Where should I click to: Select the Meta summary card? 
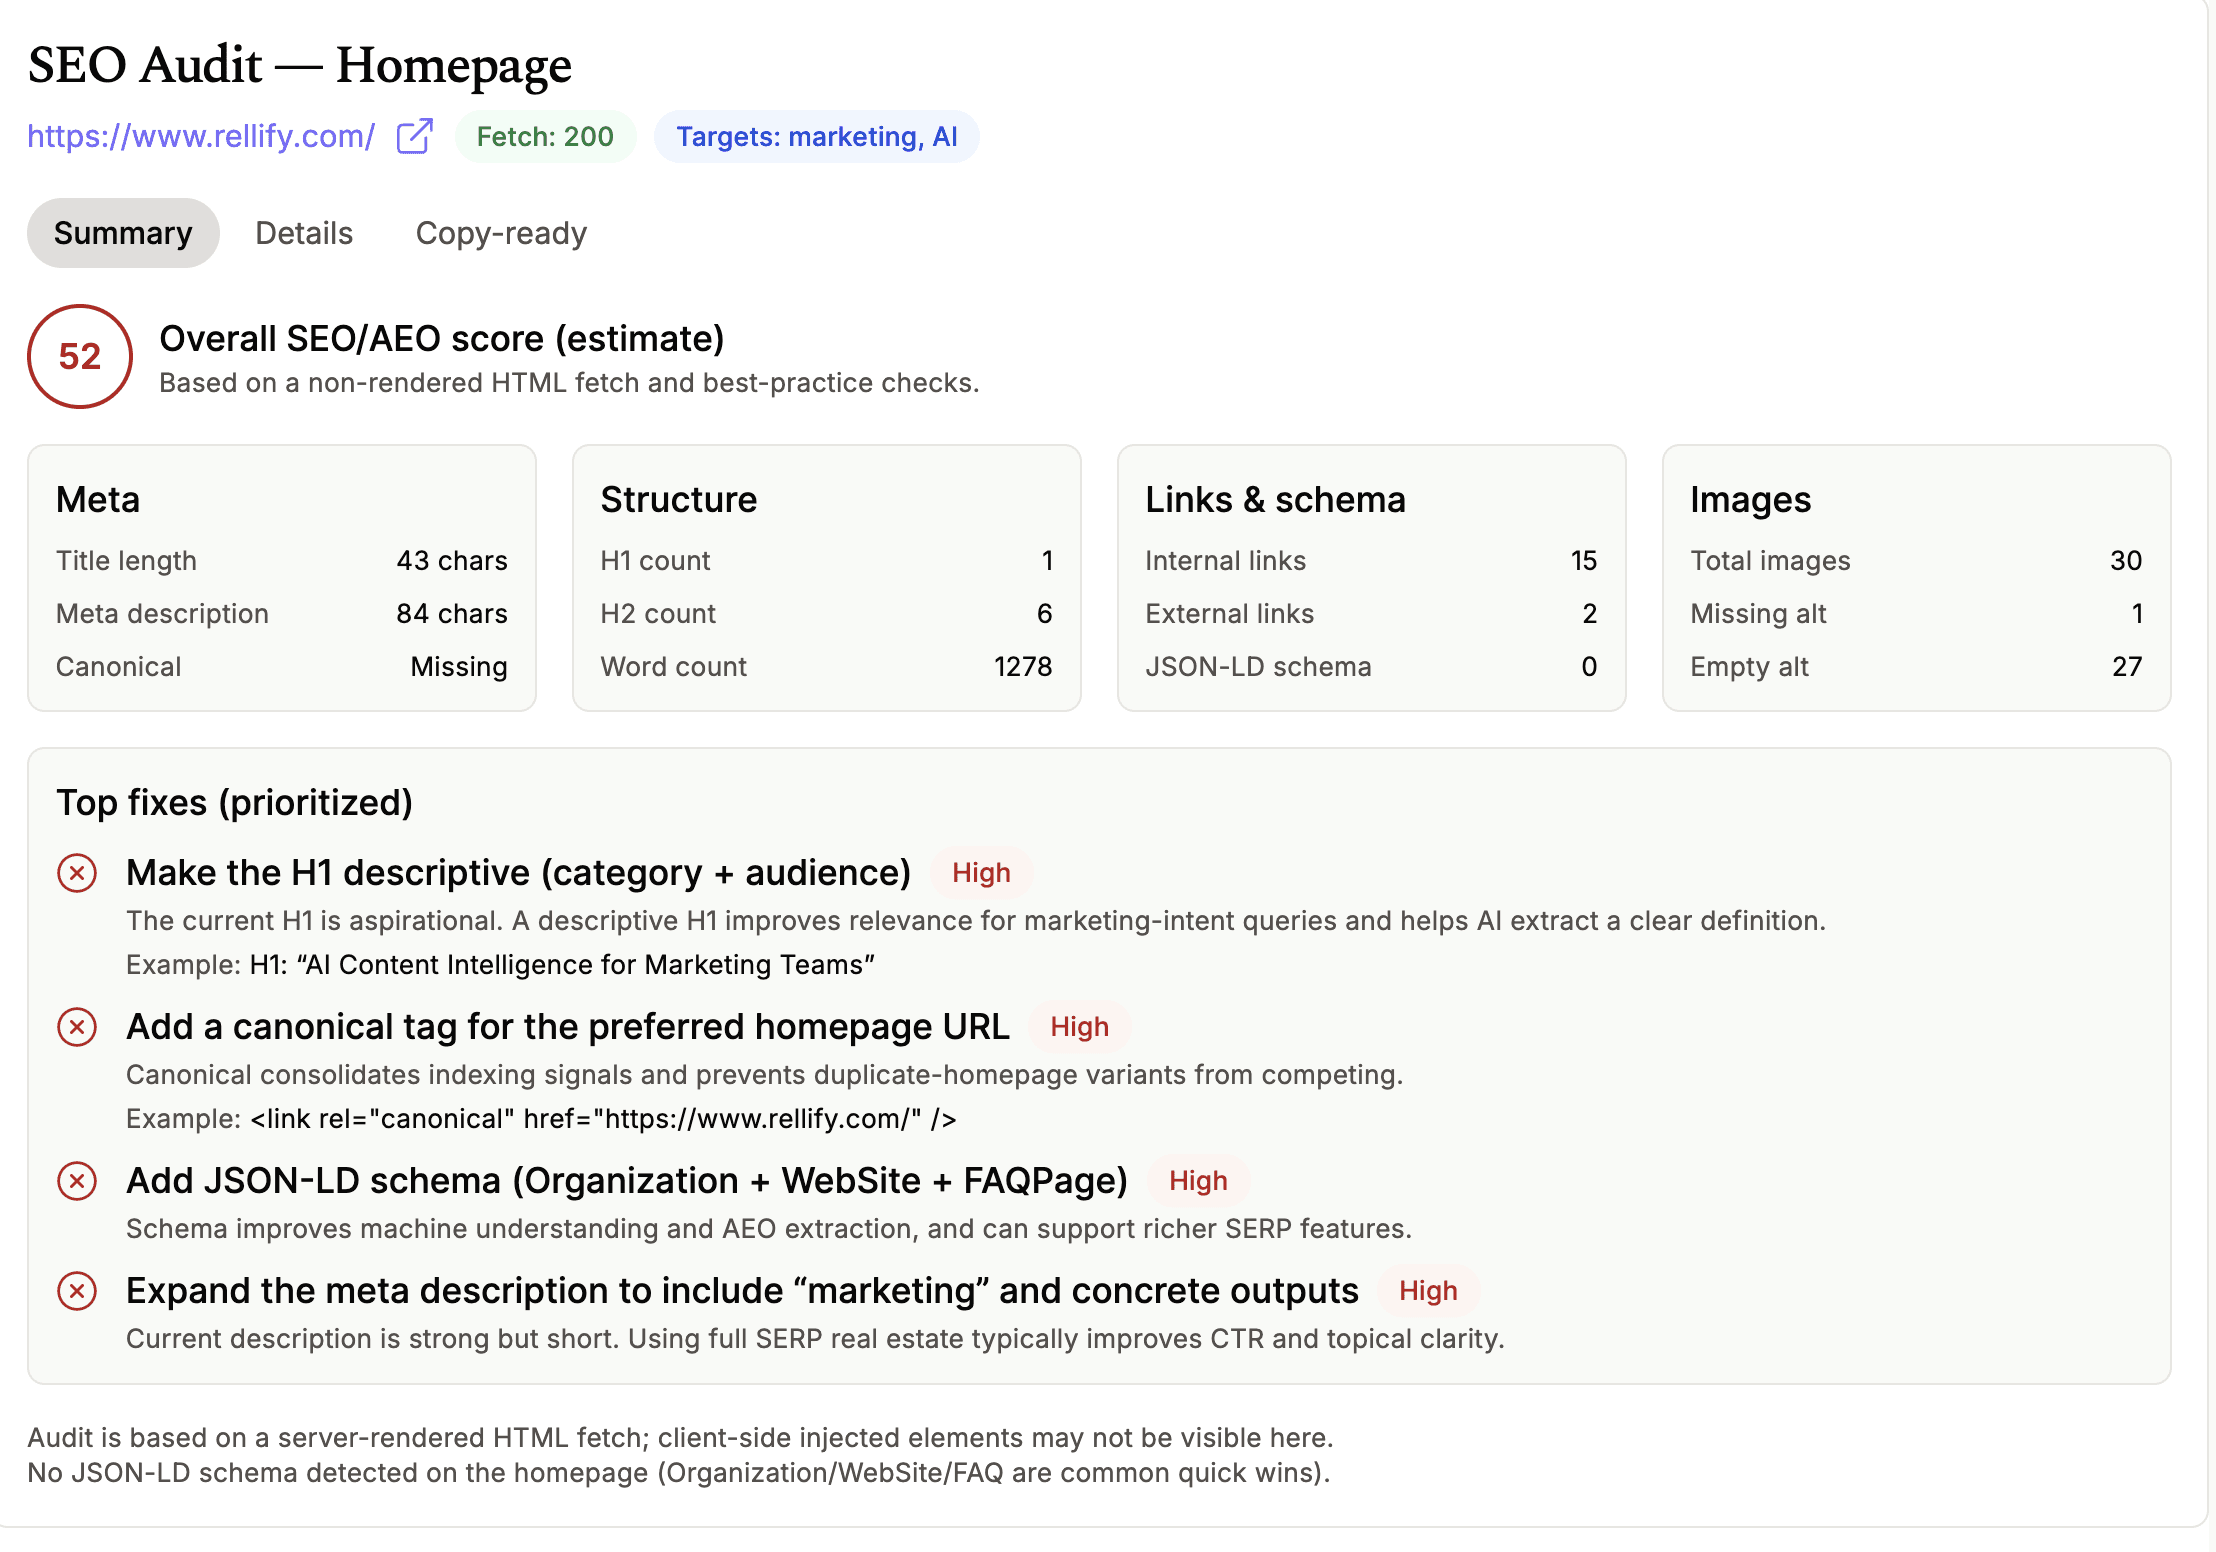282,578
